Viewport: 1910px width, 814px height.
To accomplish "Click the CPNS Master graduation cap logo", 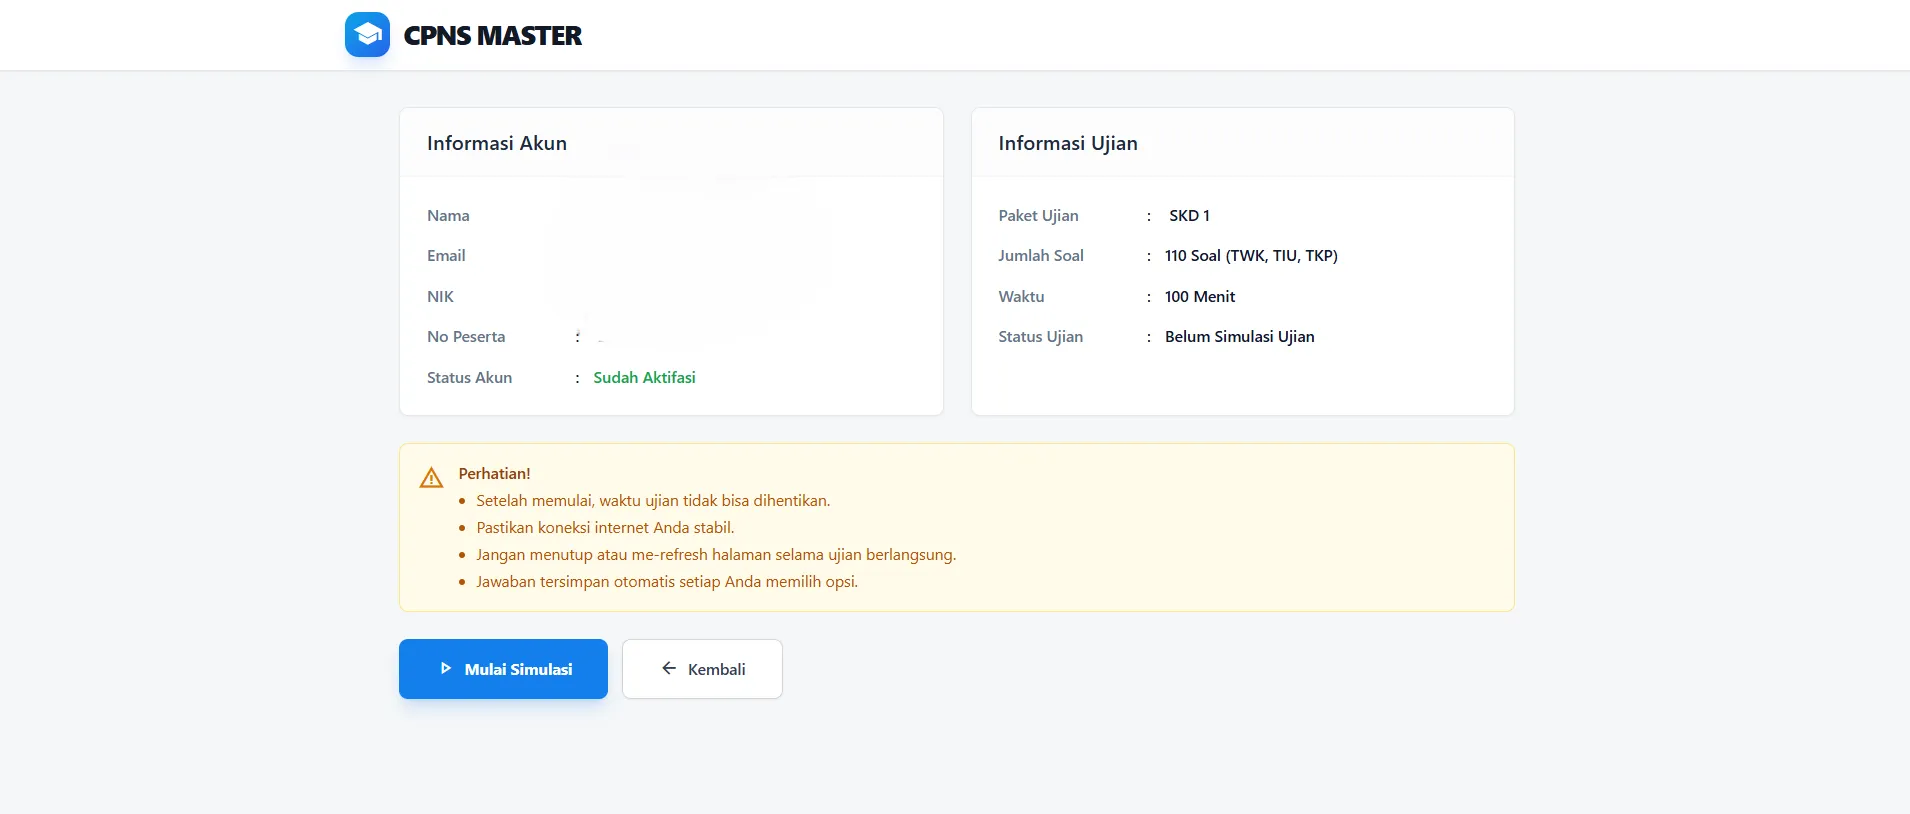I will pyautogui.click(x=367, y=35).
